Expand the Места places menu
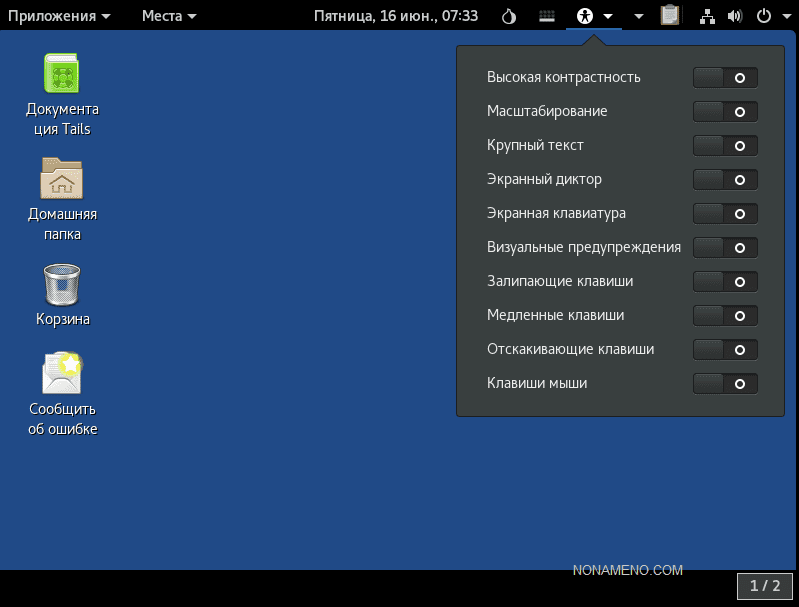799x607 pixels. (169, 16)
